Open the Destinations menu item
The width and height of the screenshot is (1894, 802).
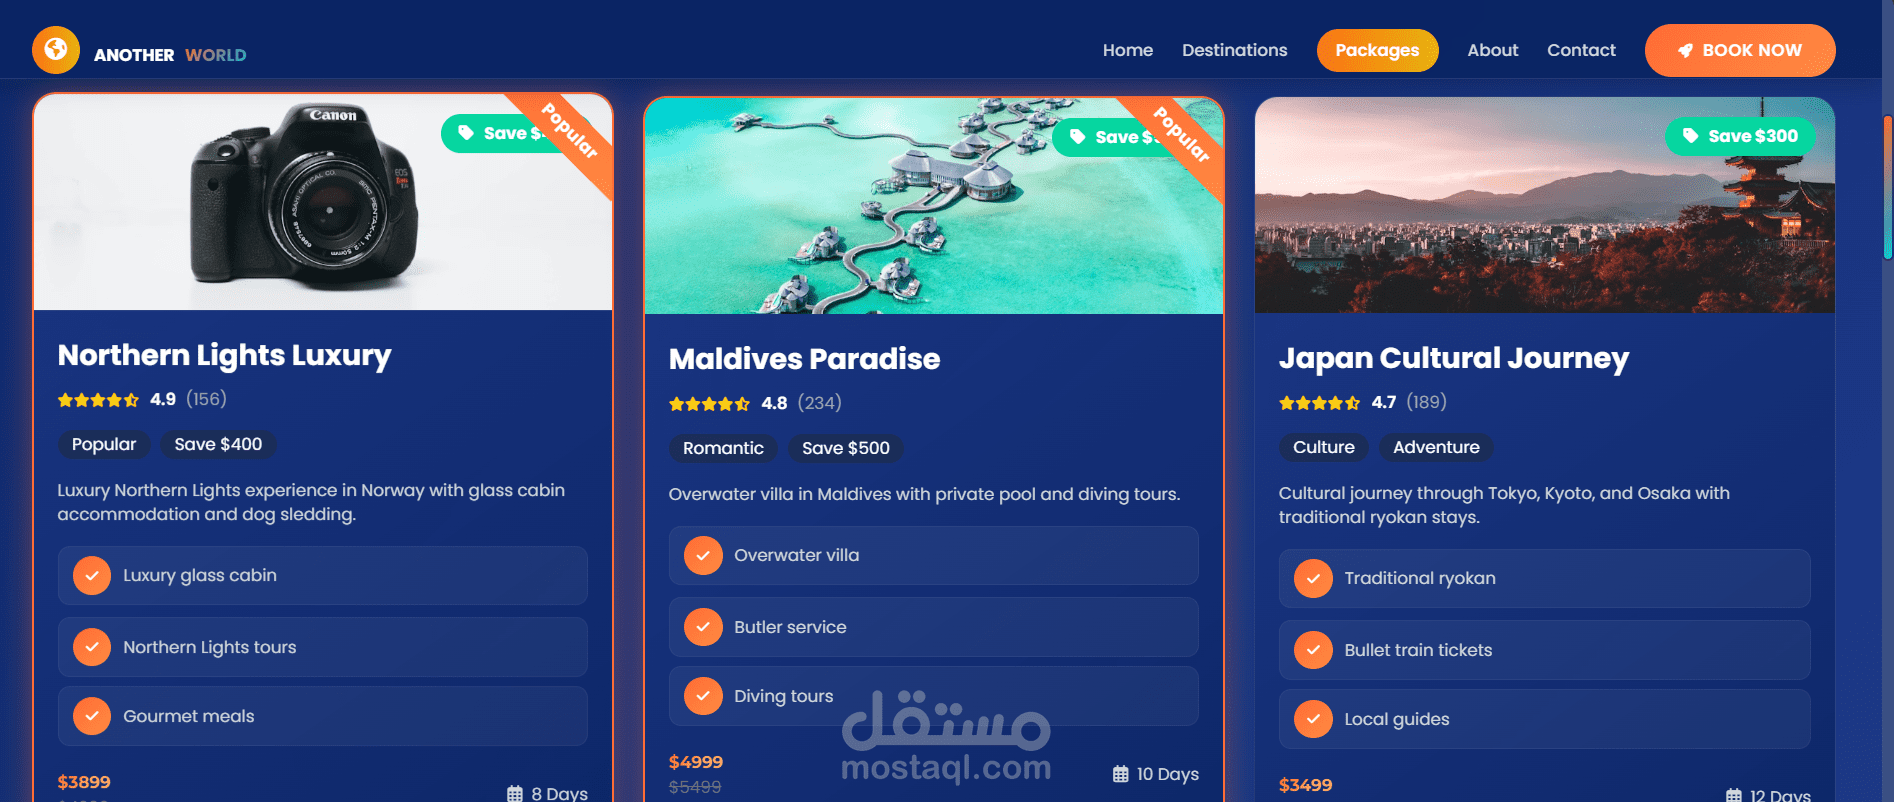(x=1234, y=50)
